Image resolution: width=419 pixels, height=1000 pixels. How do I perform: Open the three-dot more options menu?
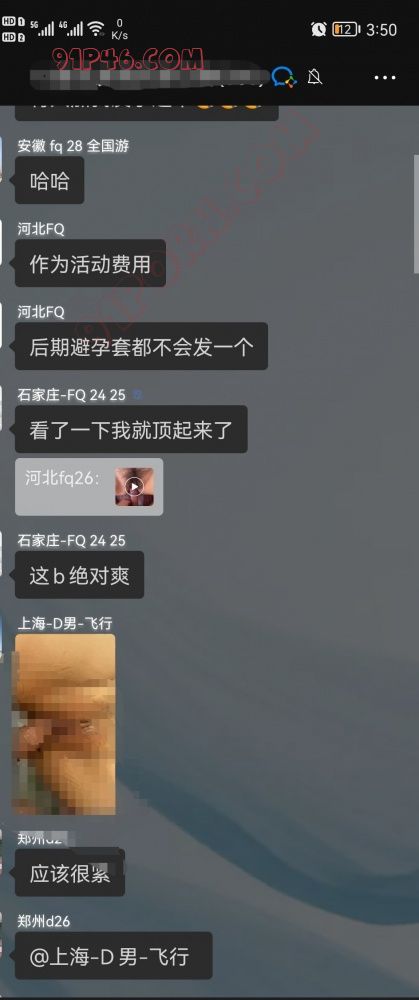385,77
